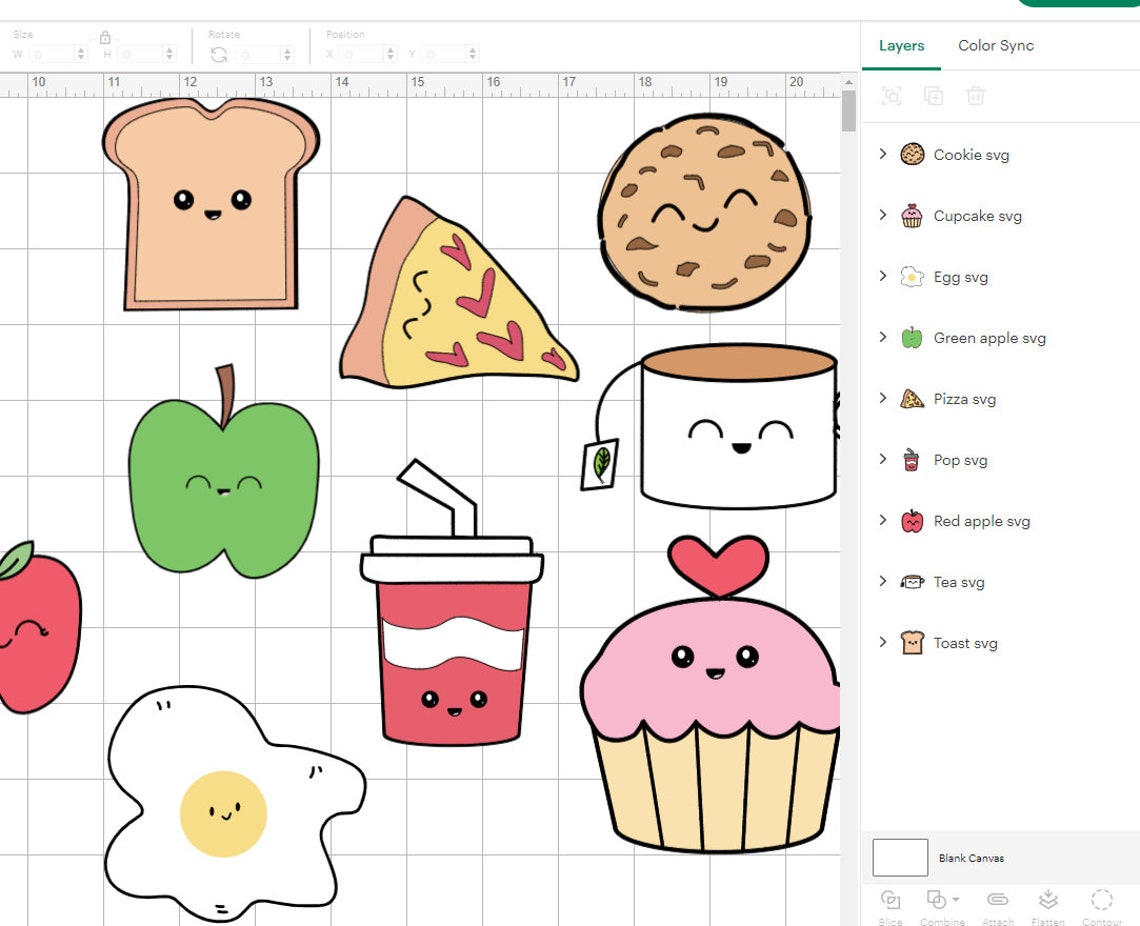
Task: Click the Width size input field
Action: pos(52,54)
